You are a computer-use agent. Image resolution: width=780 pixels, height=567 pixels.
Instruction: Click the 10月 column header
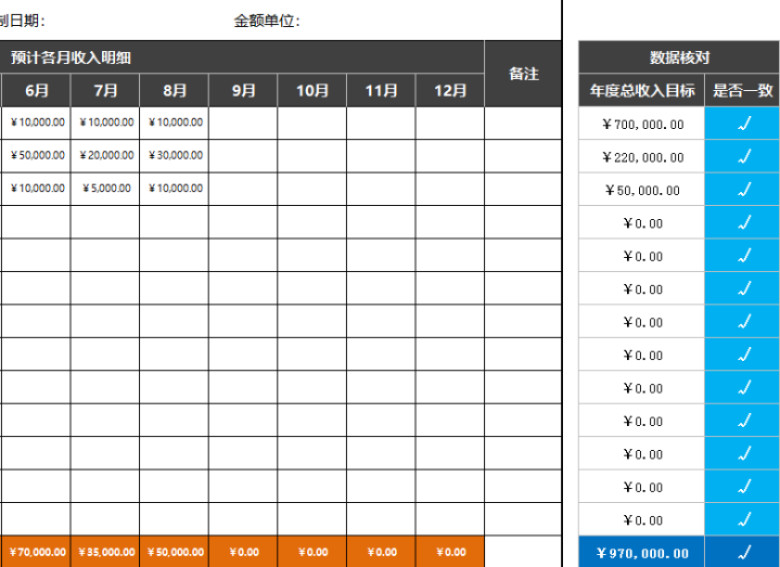click(x=312, y=91)
